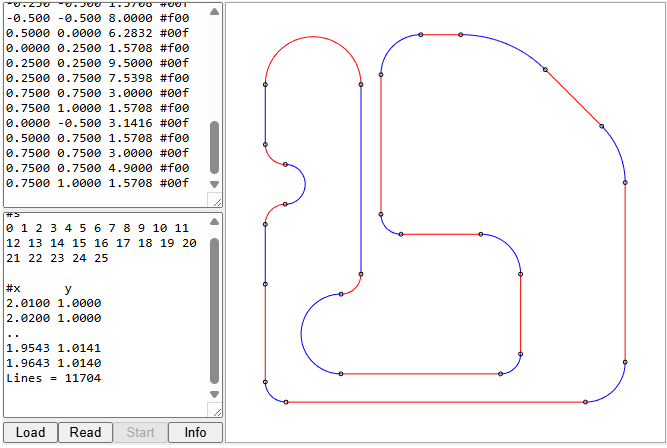
Task: Click the coordinate line '1.9543 1.0141'
Action: 54,348
